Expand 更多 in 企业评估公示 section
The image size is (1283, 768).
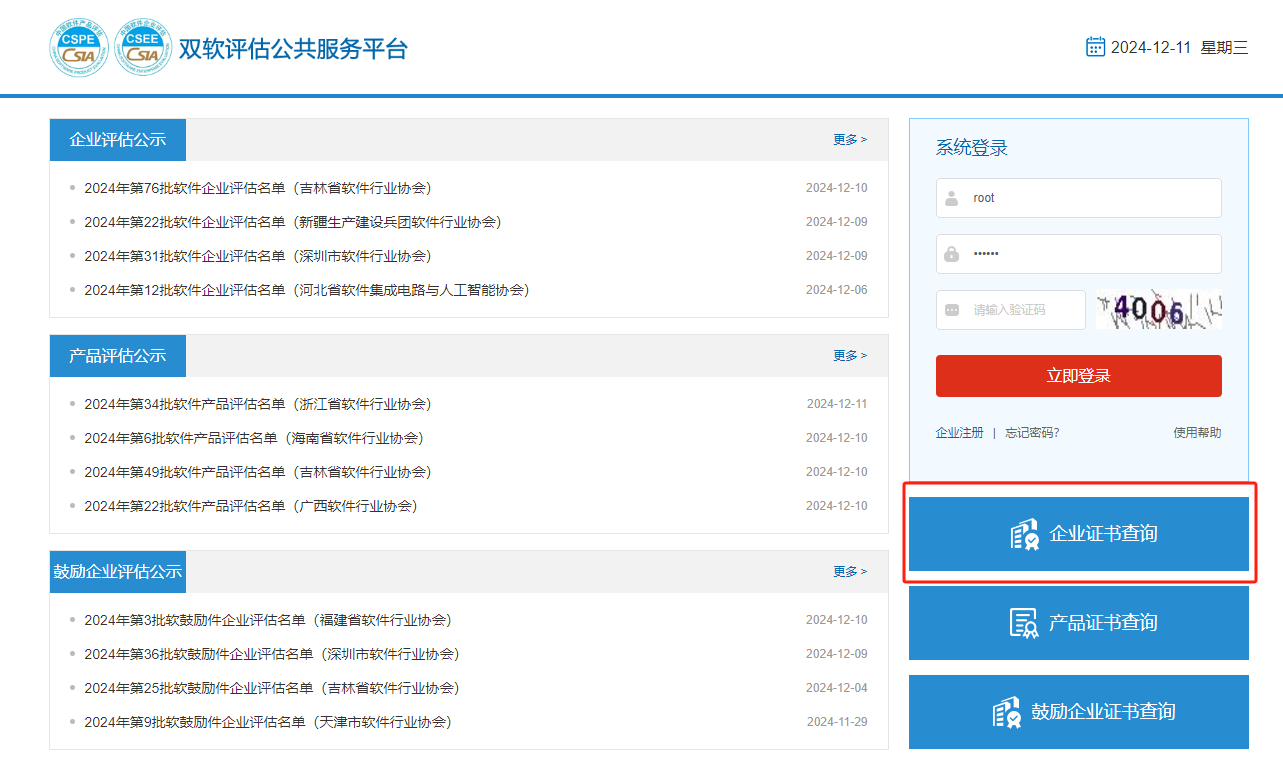[x=849, y=140]
